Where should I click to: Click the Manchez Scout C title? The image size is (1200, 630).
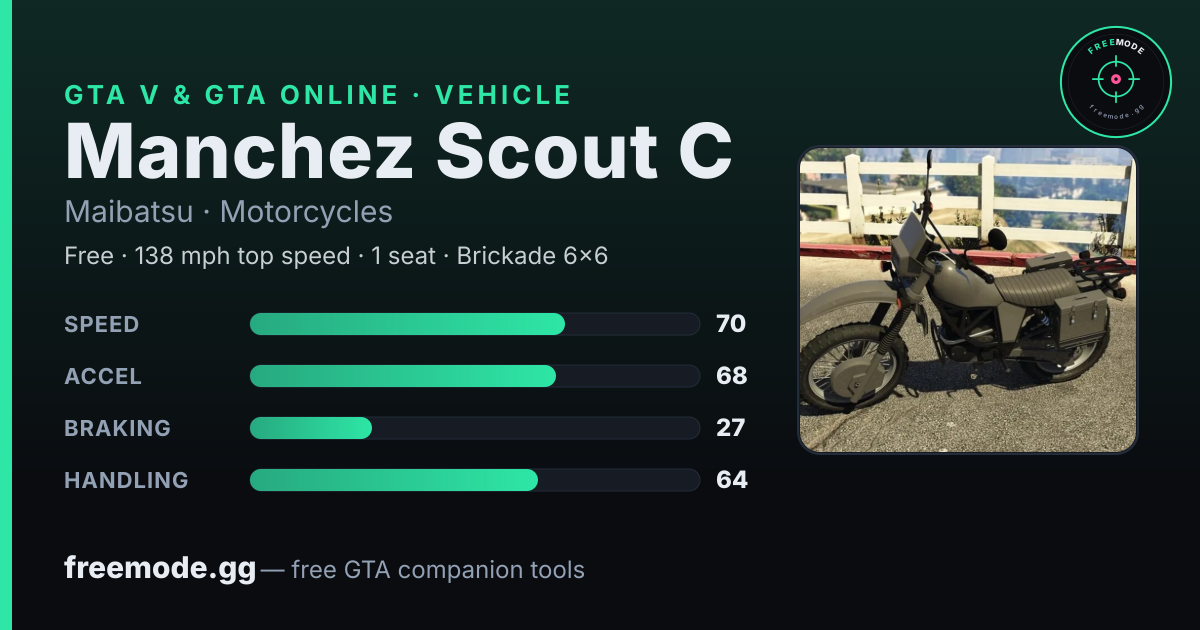pos(398,151)
